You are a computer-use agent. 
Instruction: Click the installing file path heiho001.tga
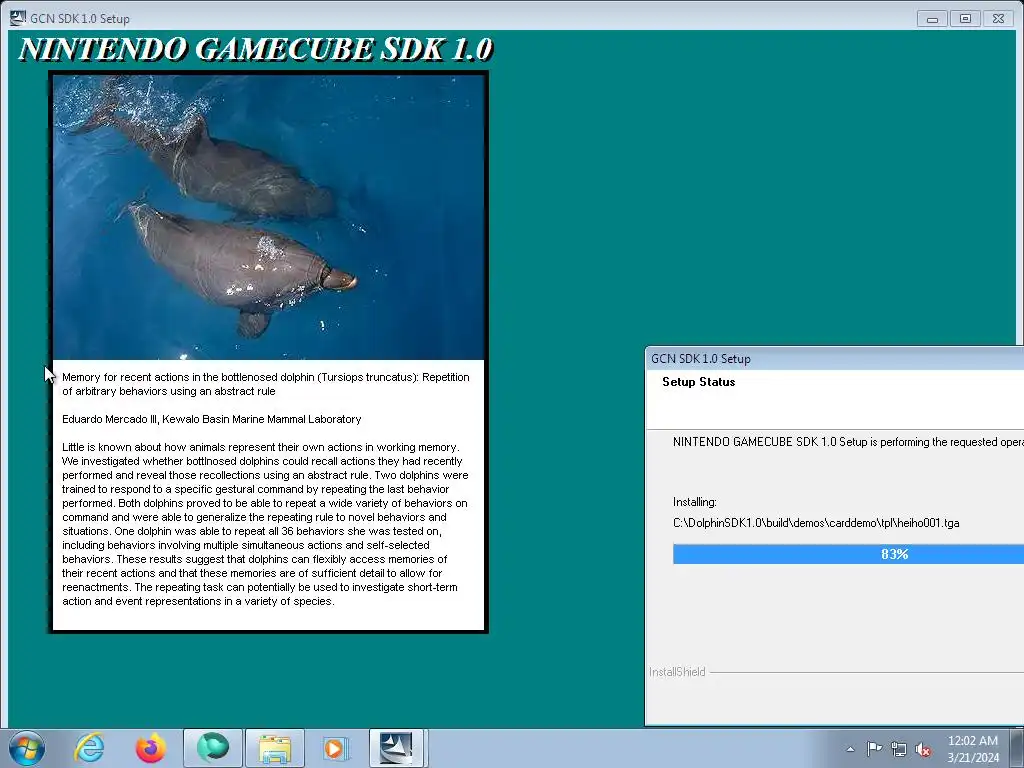pos(816,523)
